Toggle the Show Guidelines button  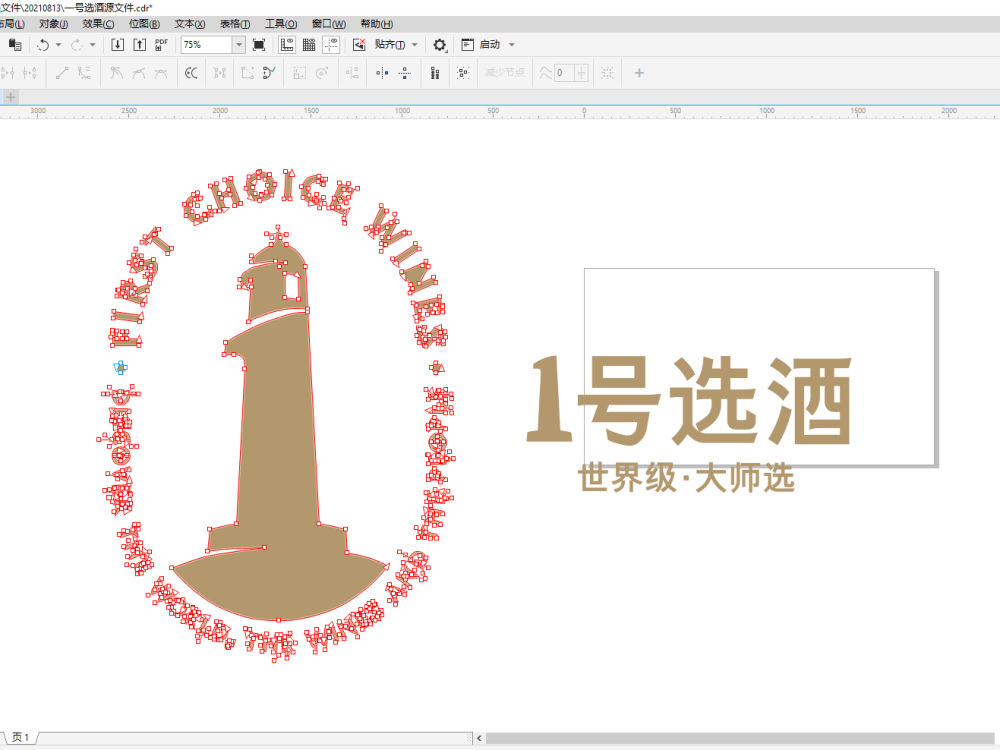tap(331, 45)
